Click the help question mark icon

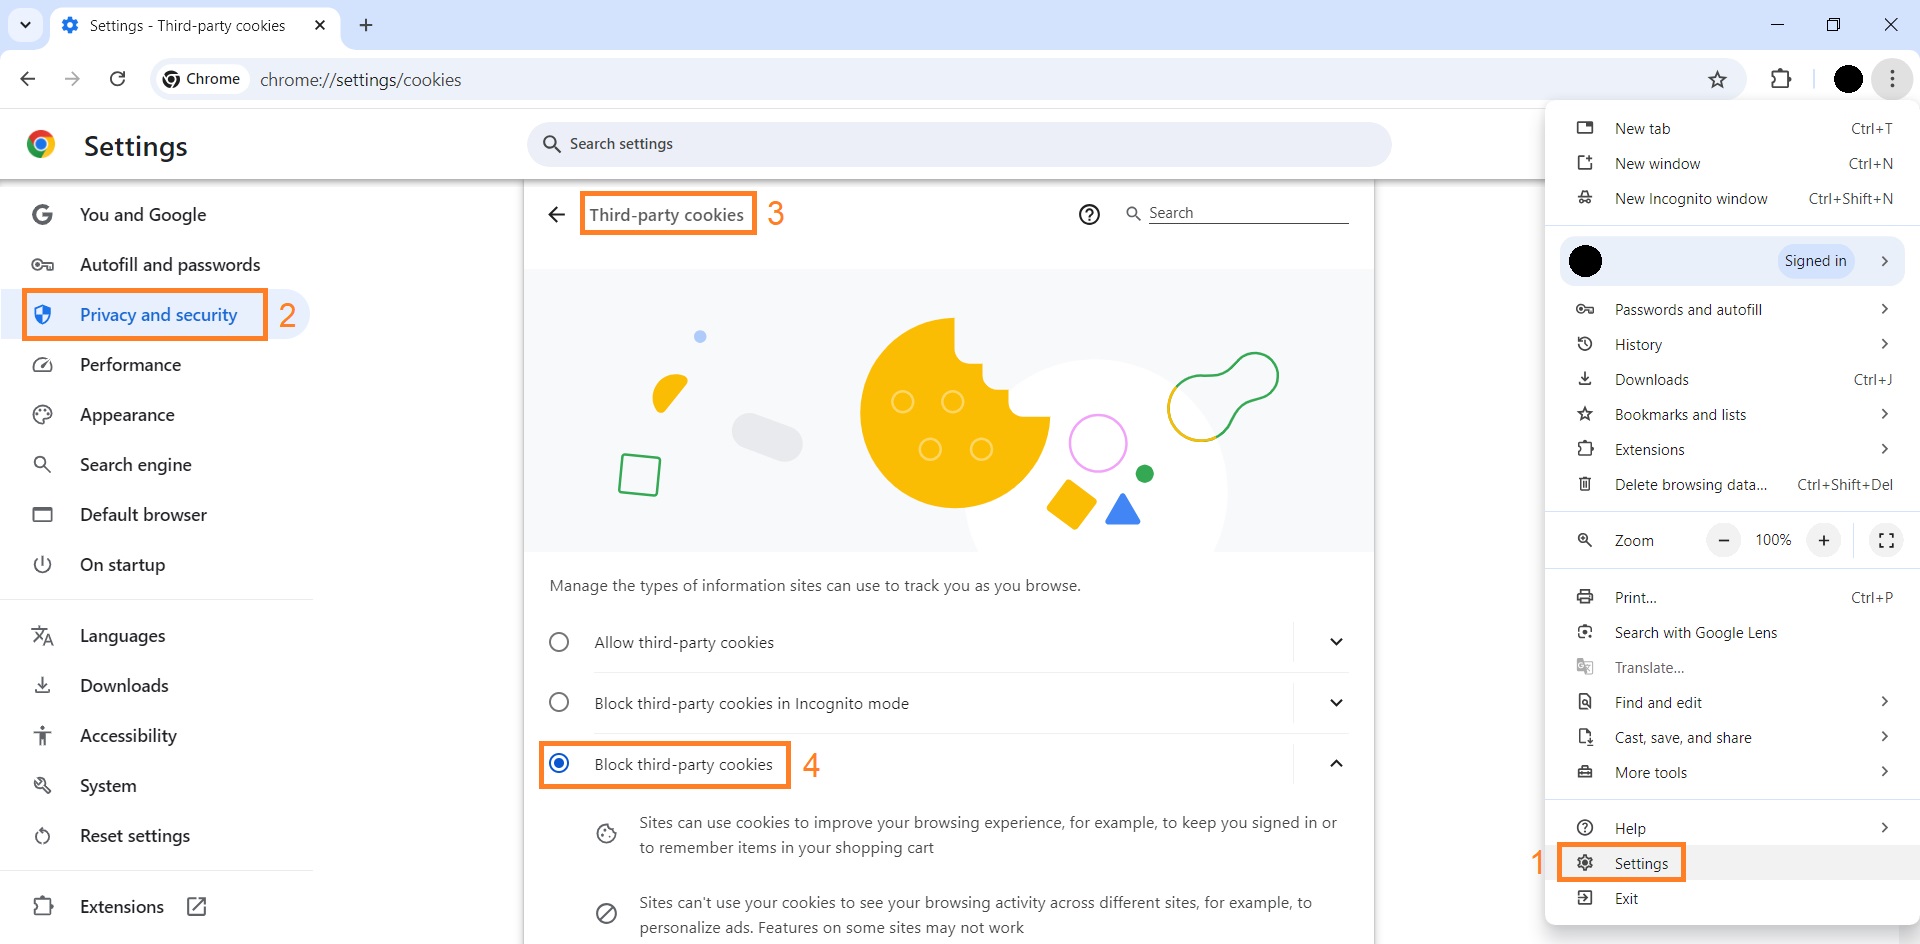pos(1089,213)
